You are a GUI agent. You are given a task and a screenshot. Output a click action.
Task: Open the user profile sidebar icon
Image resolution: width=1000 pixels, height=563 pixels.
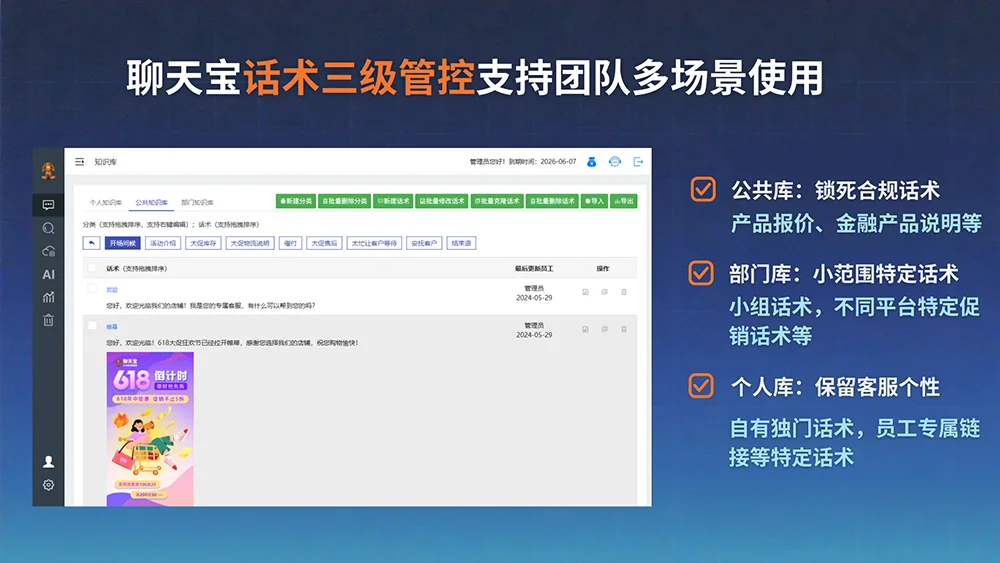click(x=48, y=462)
